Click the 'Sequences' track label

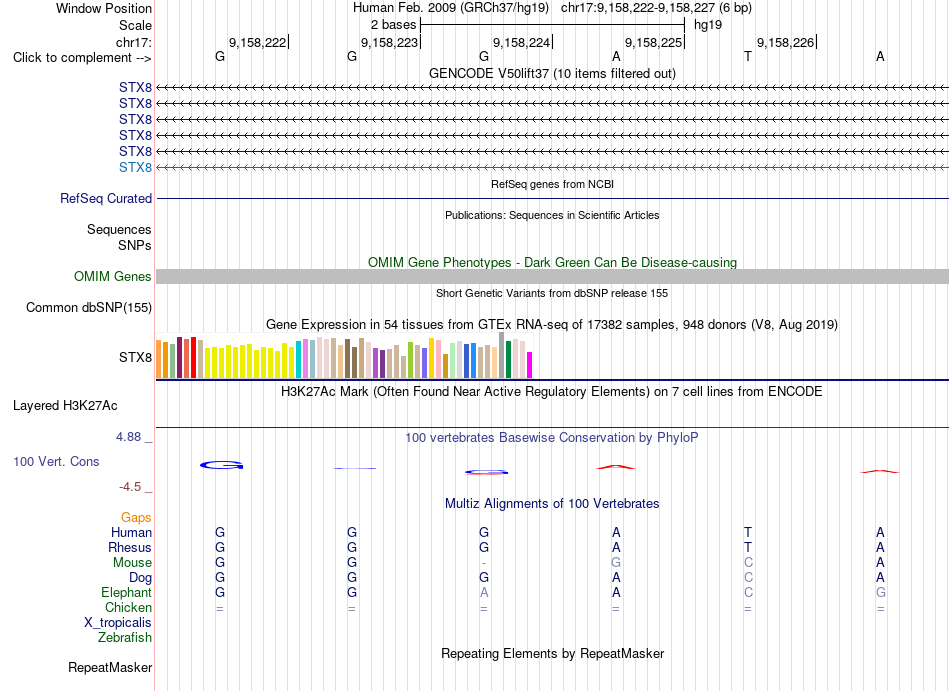119,230
